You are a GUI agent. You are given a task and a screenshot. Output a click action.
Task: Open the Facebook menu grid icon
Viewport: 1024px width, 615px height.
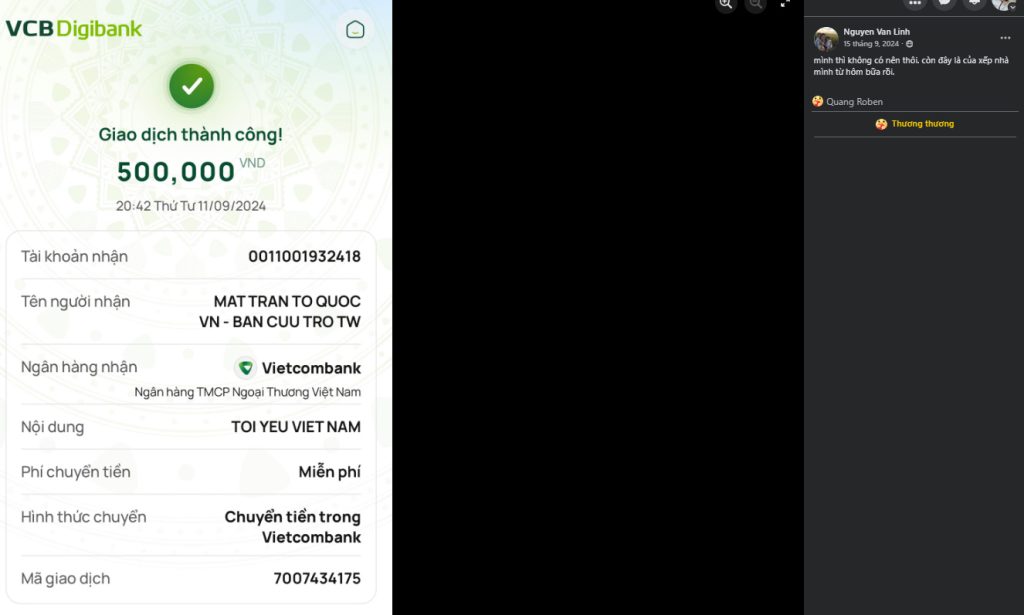[x=915, y=3]
